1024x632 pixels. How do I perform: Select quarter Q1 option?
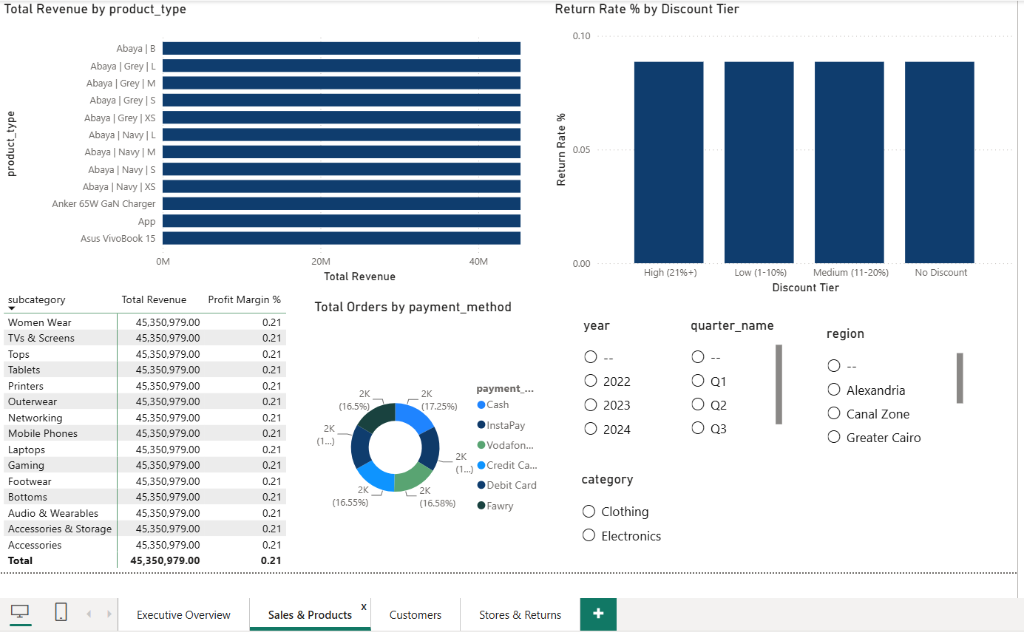(698, 381)
